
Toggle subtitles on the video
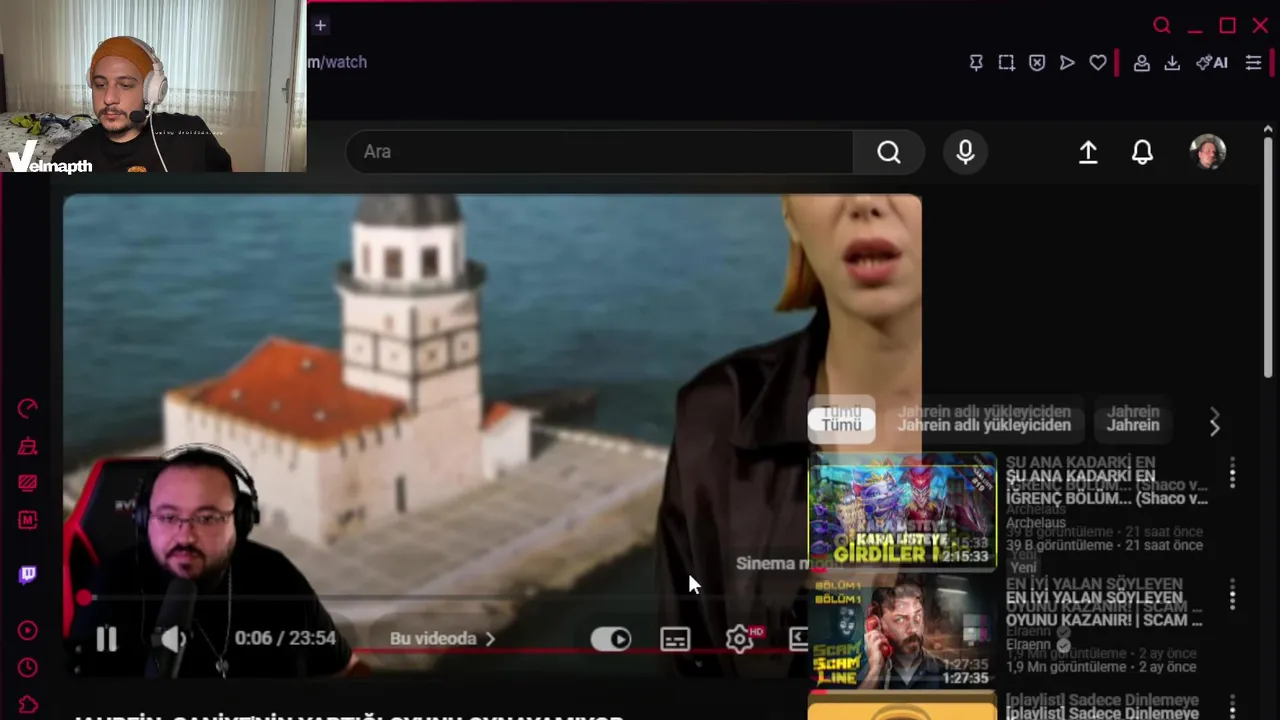click(675, 639)
